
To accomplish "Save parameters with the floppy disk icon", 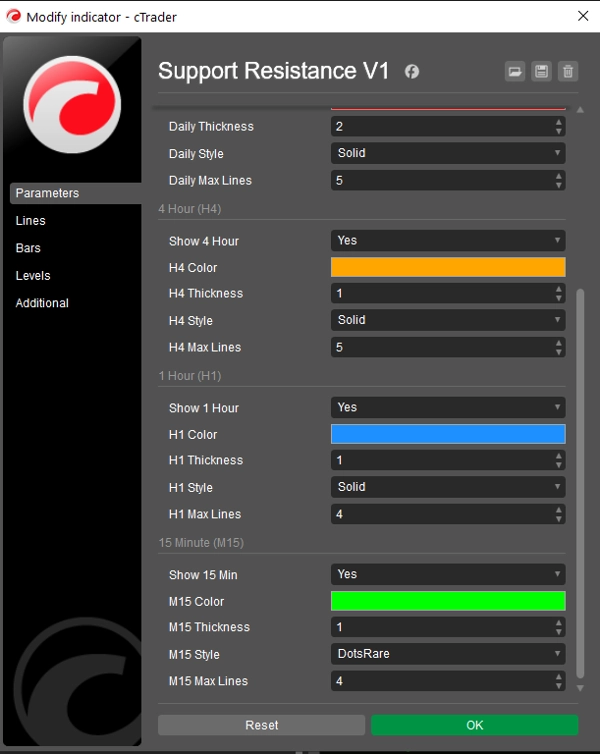I will point(541,72).
